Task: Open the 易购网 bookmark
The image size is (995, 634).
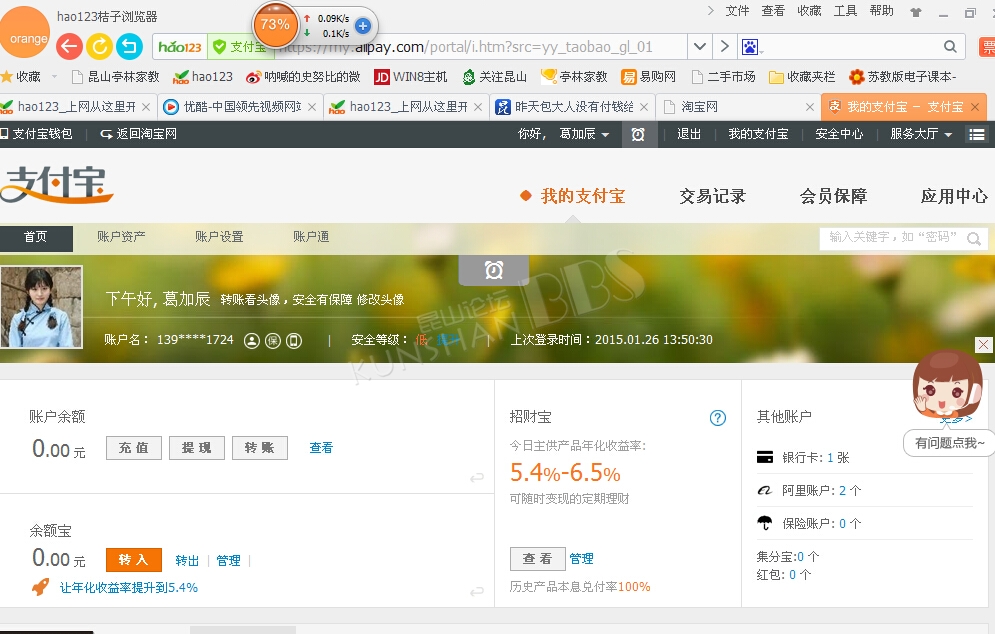Action: click(648, 77)
